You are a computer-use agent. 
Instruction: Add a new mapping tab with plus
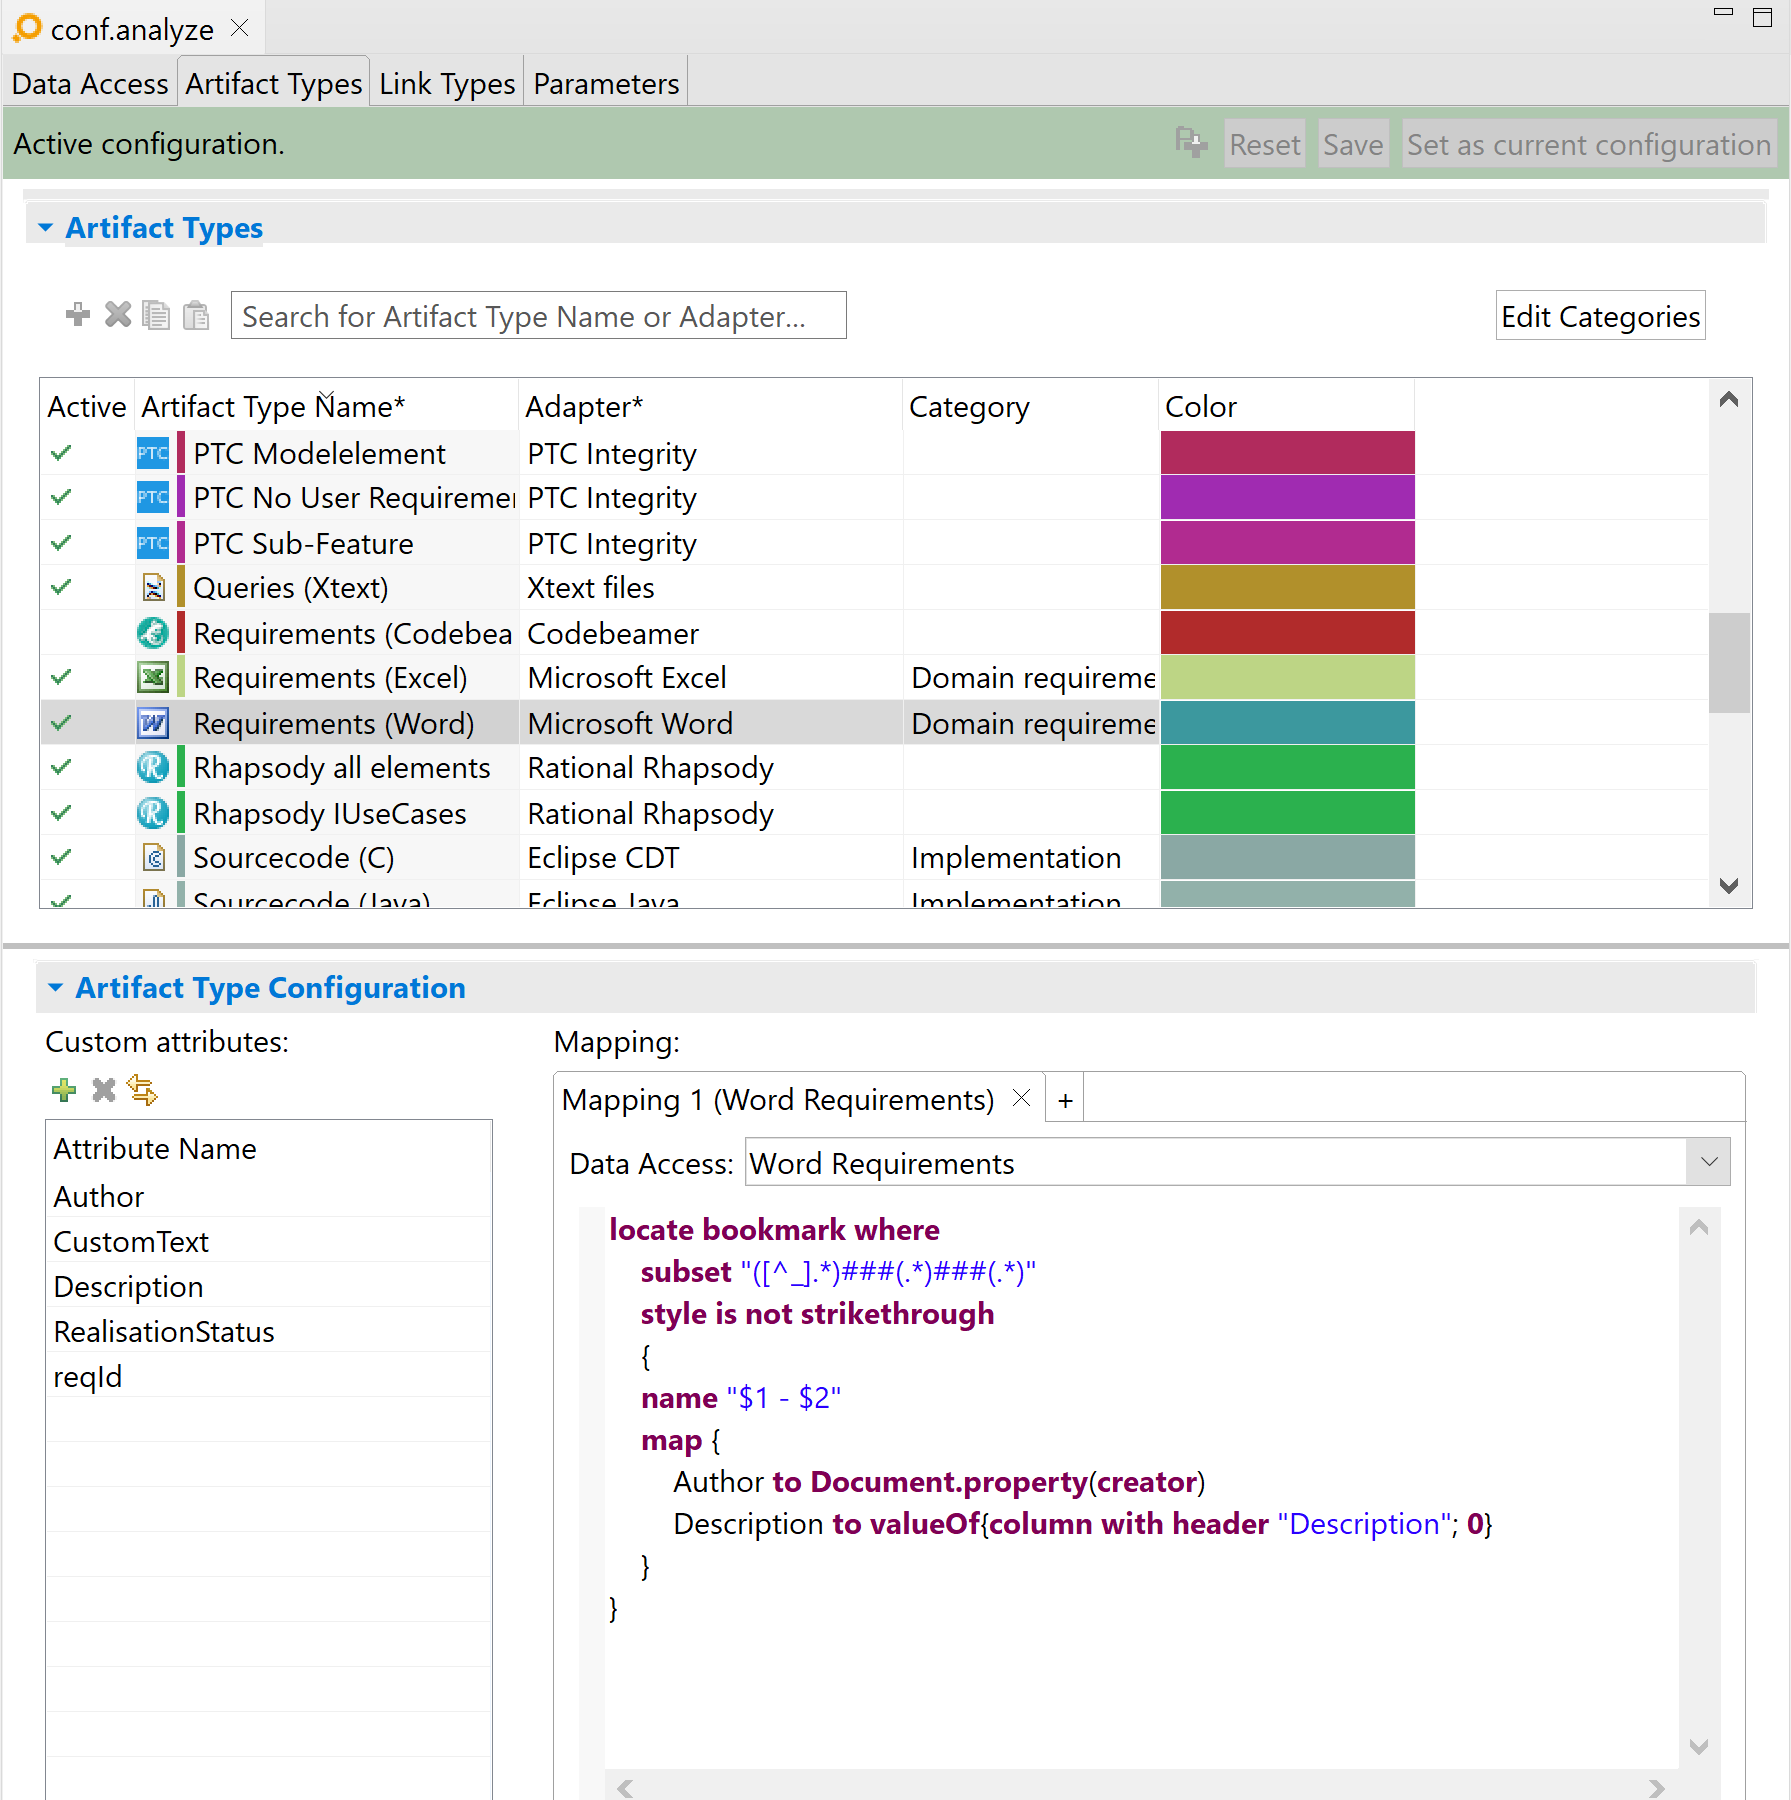[1066, 1100]
